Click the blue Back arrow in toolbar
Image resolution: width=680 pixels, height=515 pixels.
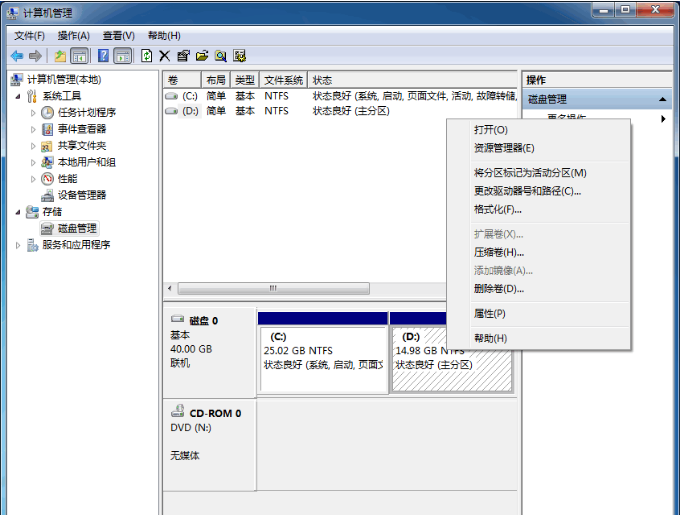pyautogui.click(x=17, y=56)
